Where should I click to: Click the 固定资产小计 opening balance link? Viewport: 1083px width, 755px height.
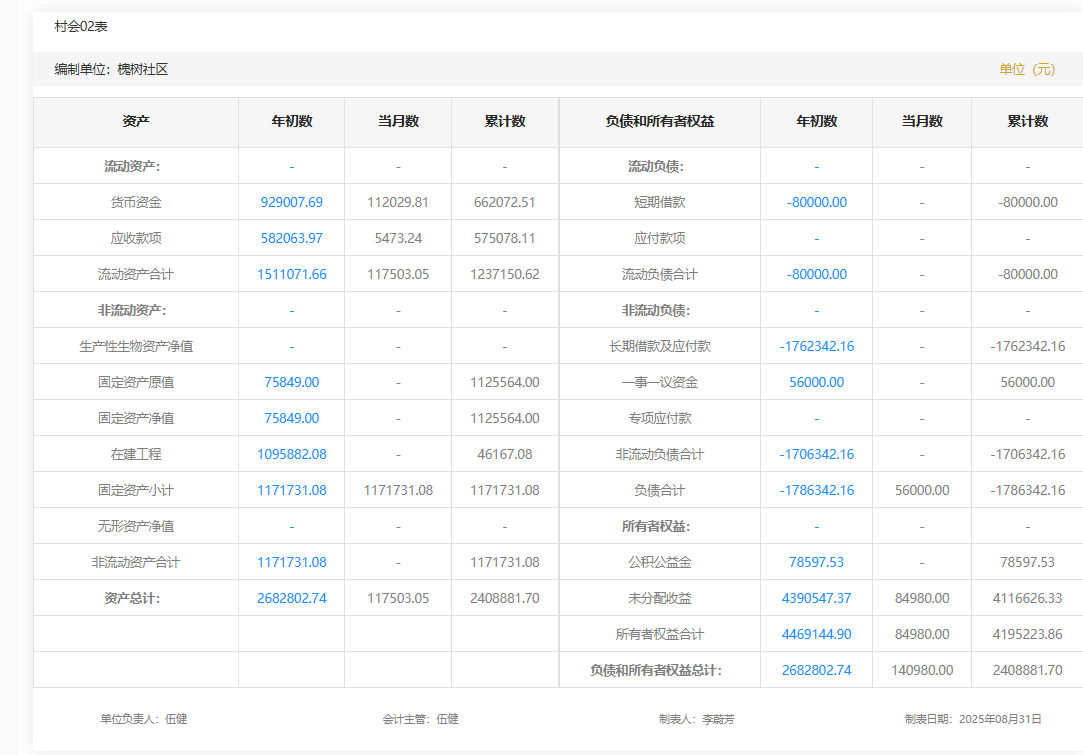click(x=291, y=490)
